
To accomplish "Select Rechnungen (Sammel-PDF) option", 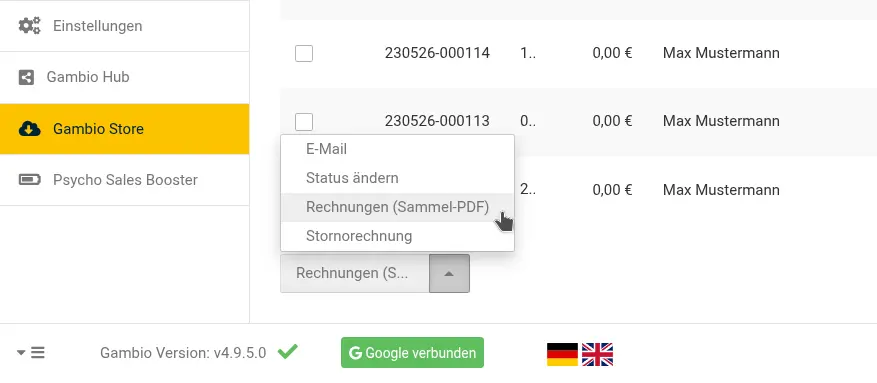I will 397,207.
